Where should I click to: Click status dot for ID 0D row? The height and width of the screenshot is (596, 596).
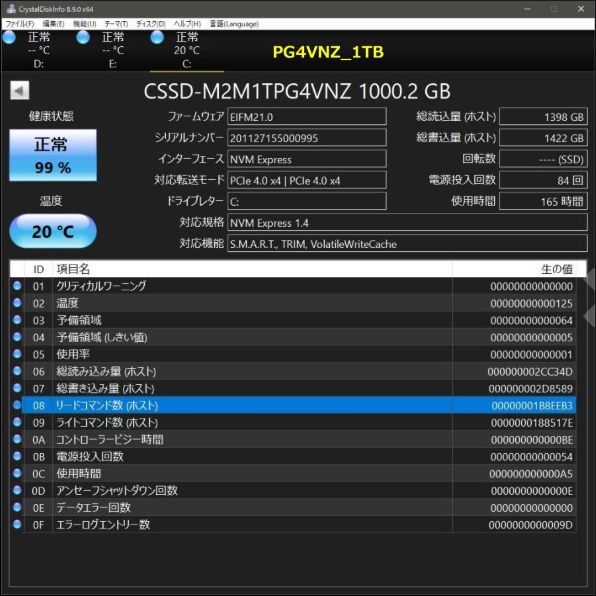coord(17,490)
